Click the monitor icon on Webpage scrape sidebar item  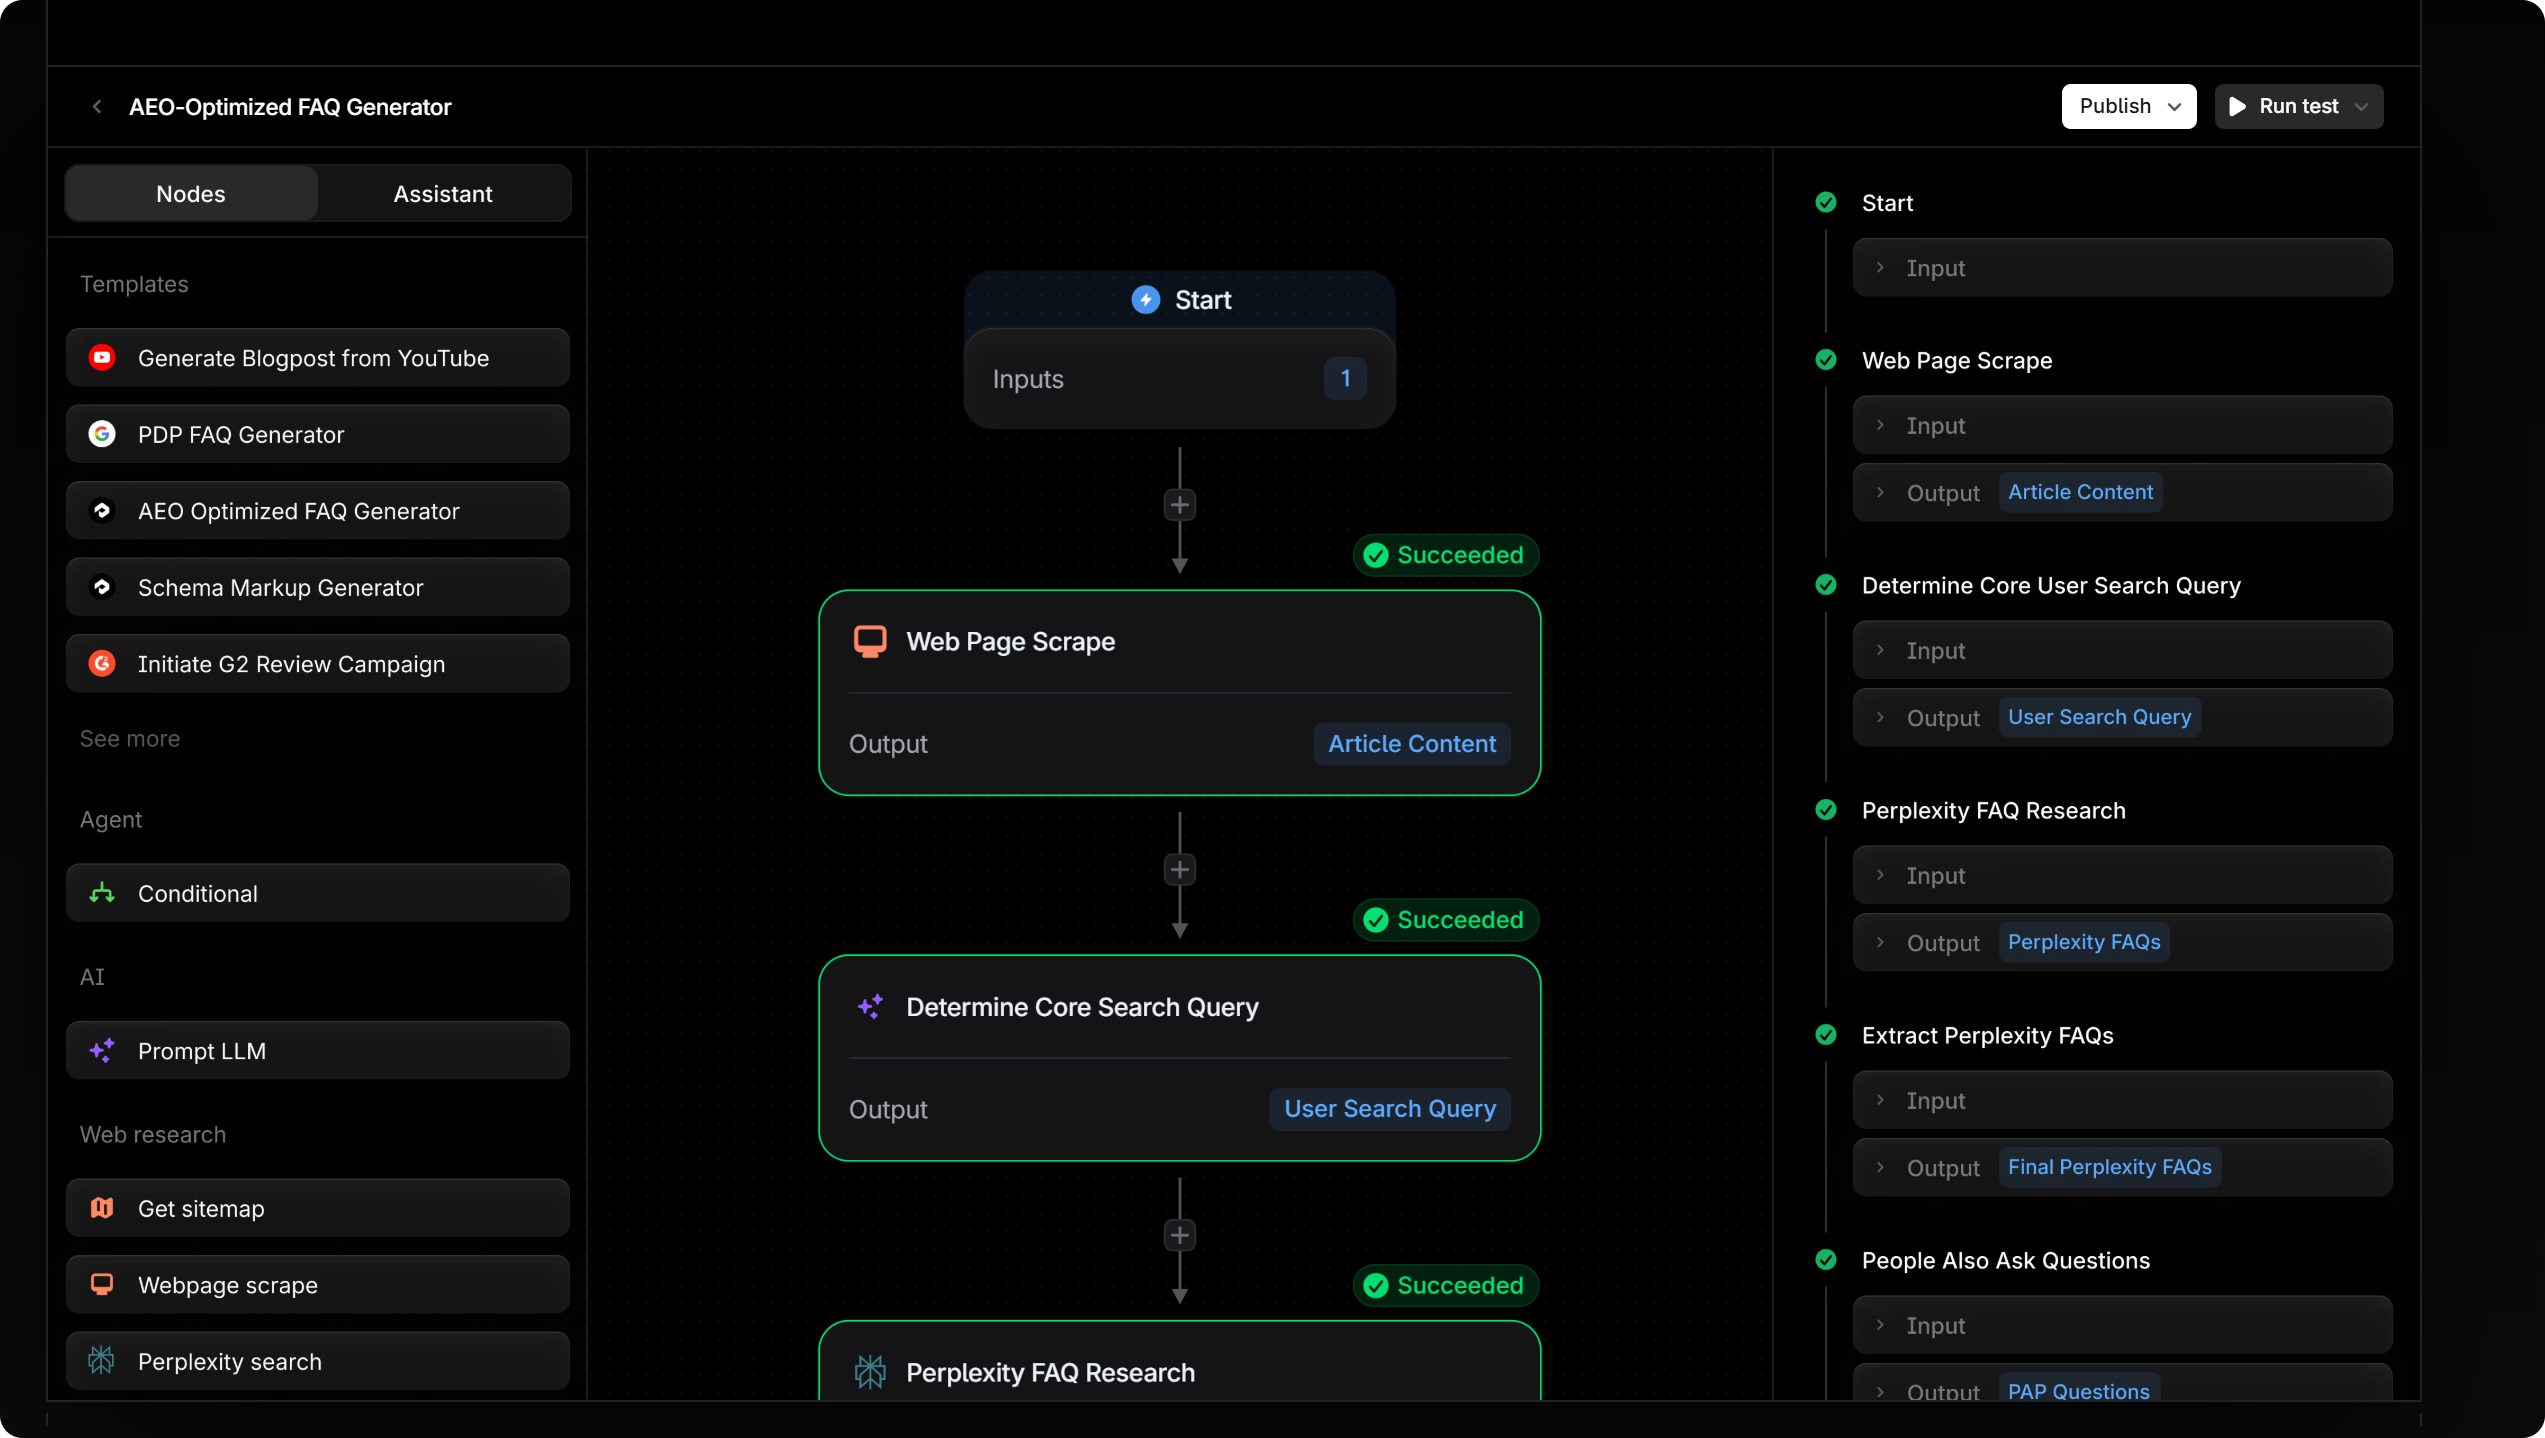102,1284
